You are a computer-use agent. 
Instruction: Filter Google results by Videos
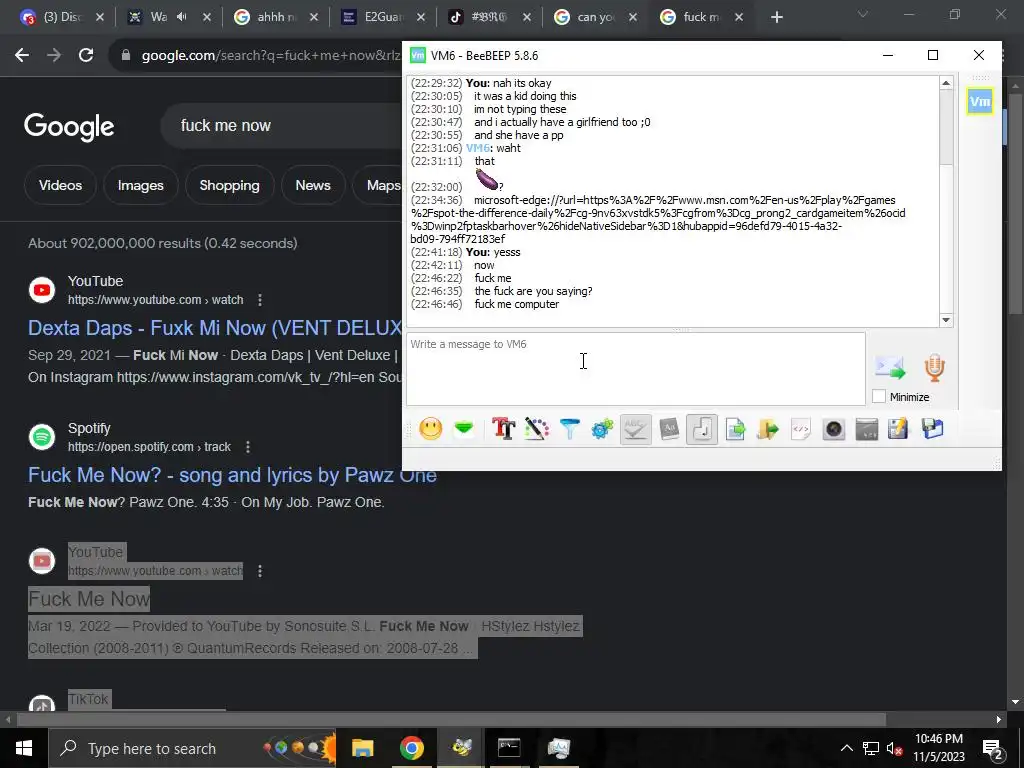point(60,185)
